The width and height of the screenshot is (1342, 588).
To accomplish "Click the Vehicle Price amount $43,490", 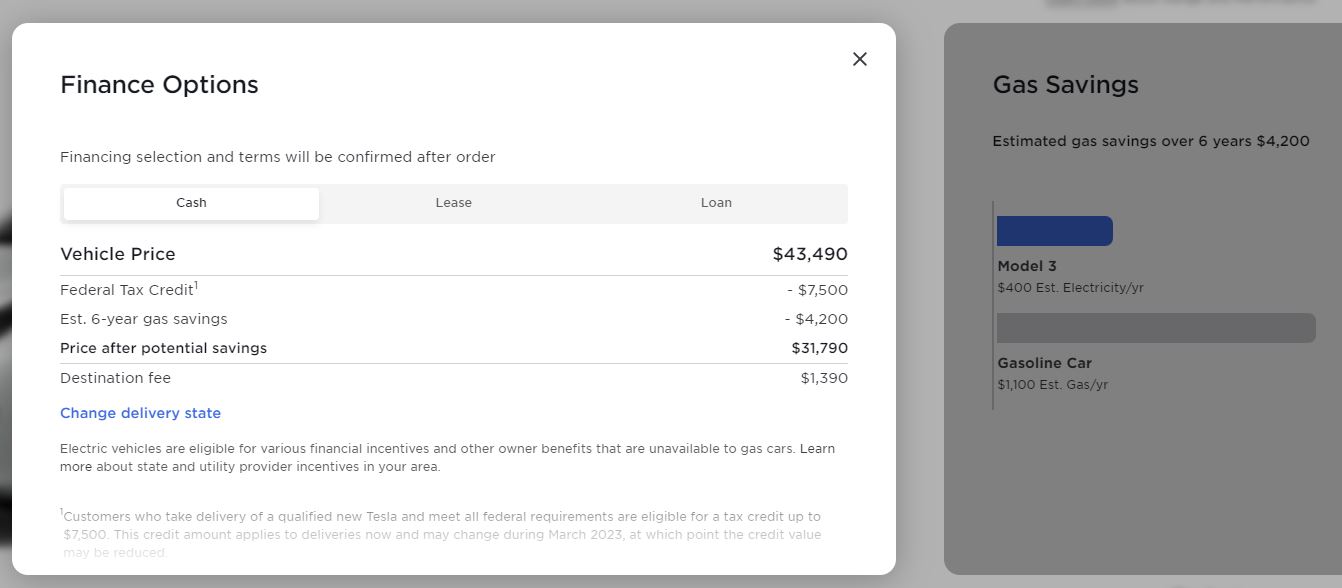I will pos(809,254).
